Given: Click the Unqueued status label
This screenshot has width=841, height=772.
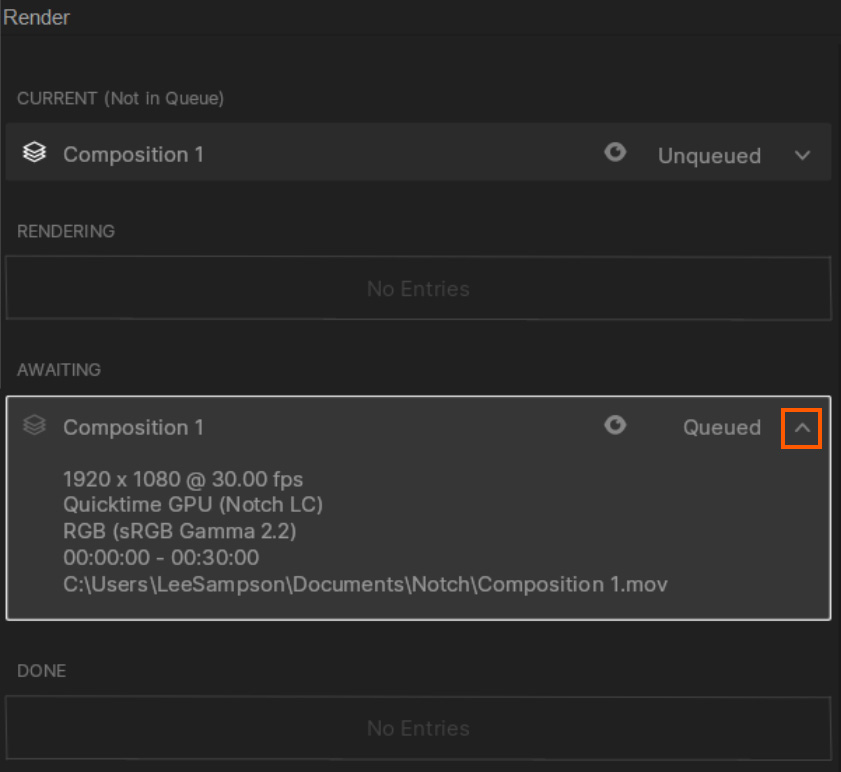Looking at the screenshot, I should 709,156.
